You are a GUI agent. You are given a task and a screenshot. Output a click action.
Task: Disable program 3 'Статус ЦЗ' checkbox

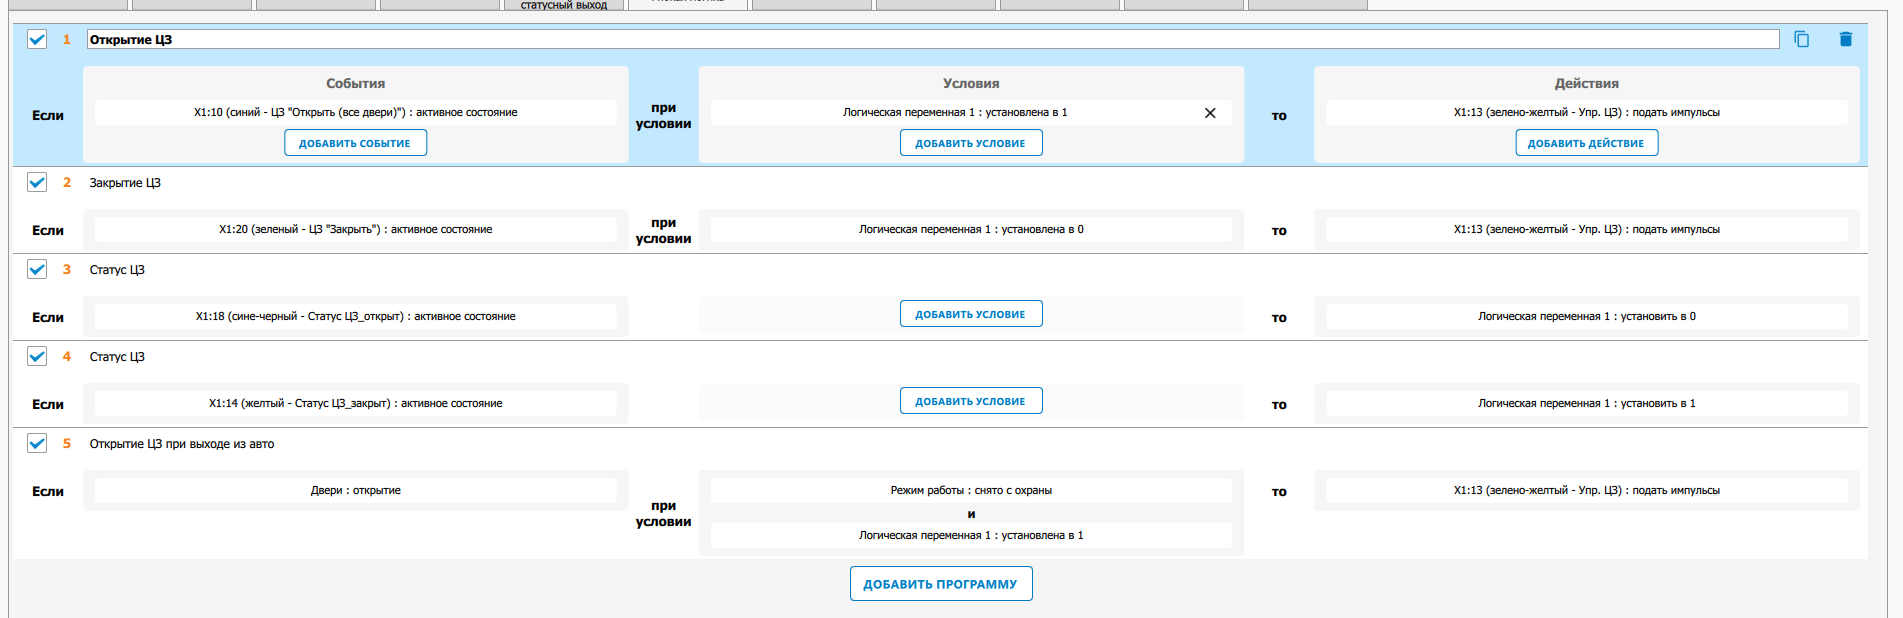[37, 269]
